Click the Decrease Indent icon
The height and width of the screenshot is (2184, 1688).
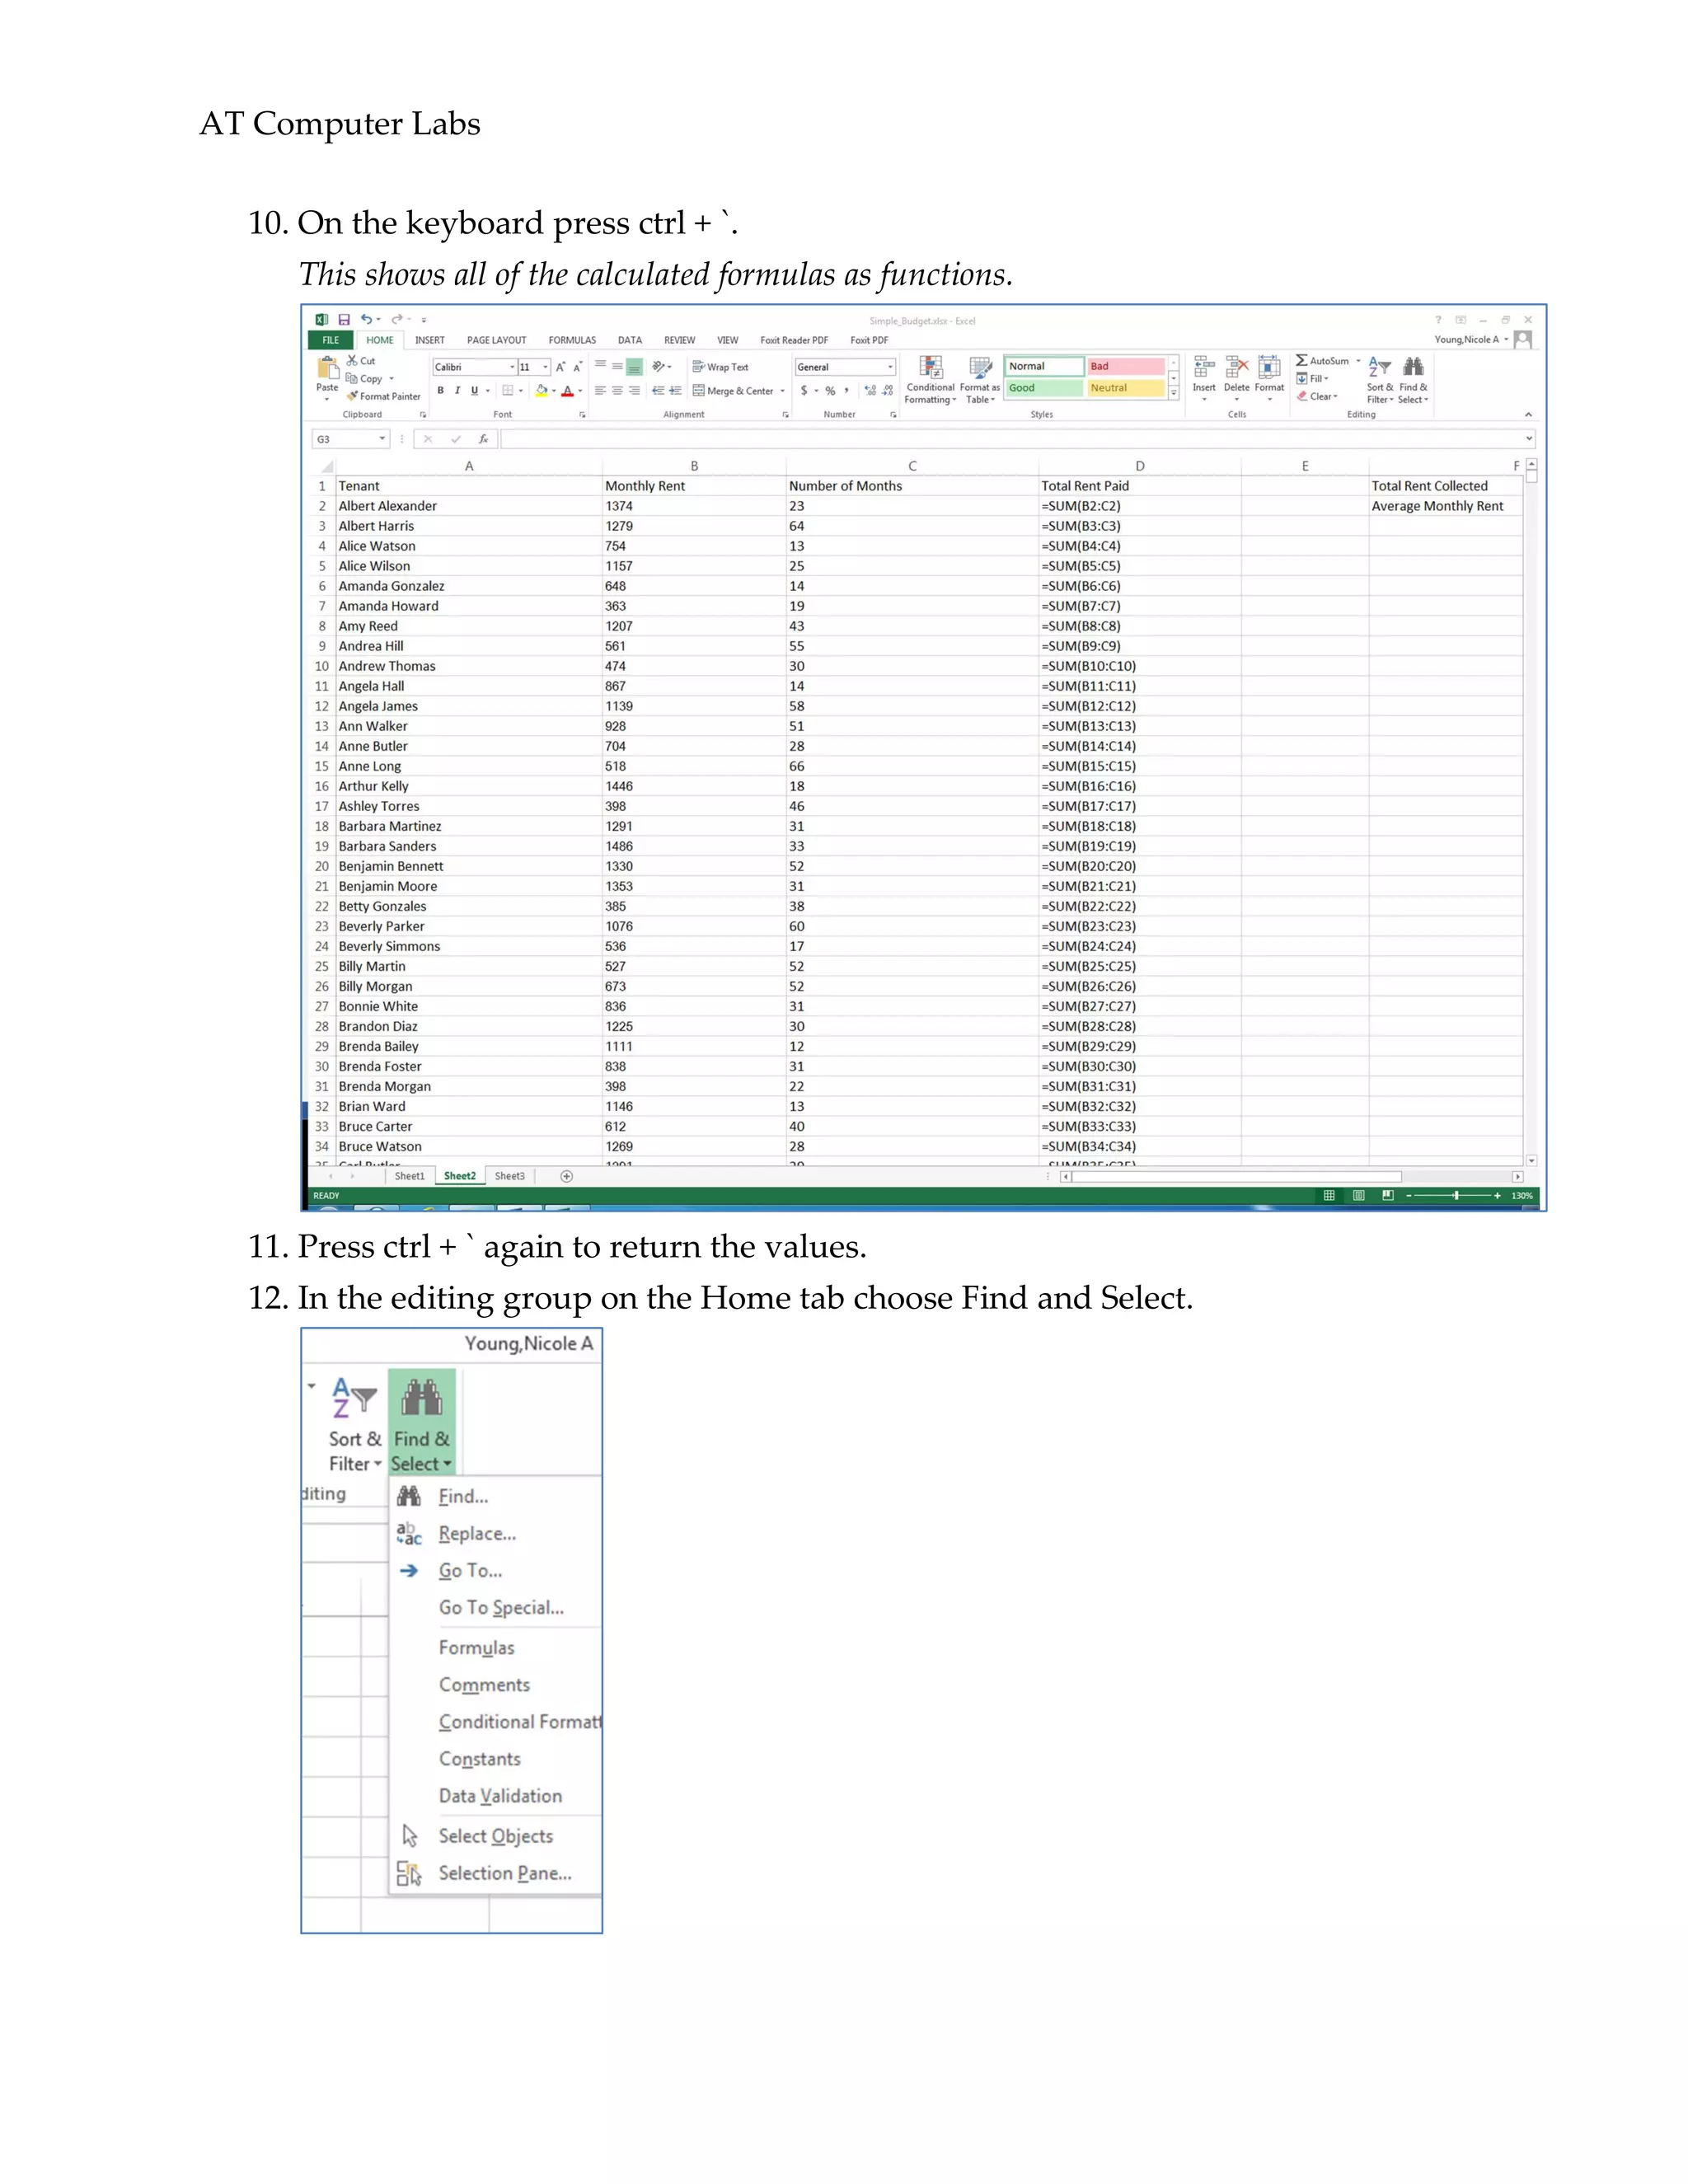659,391
